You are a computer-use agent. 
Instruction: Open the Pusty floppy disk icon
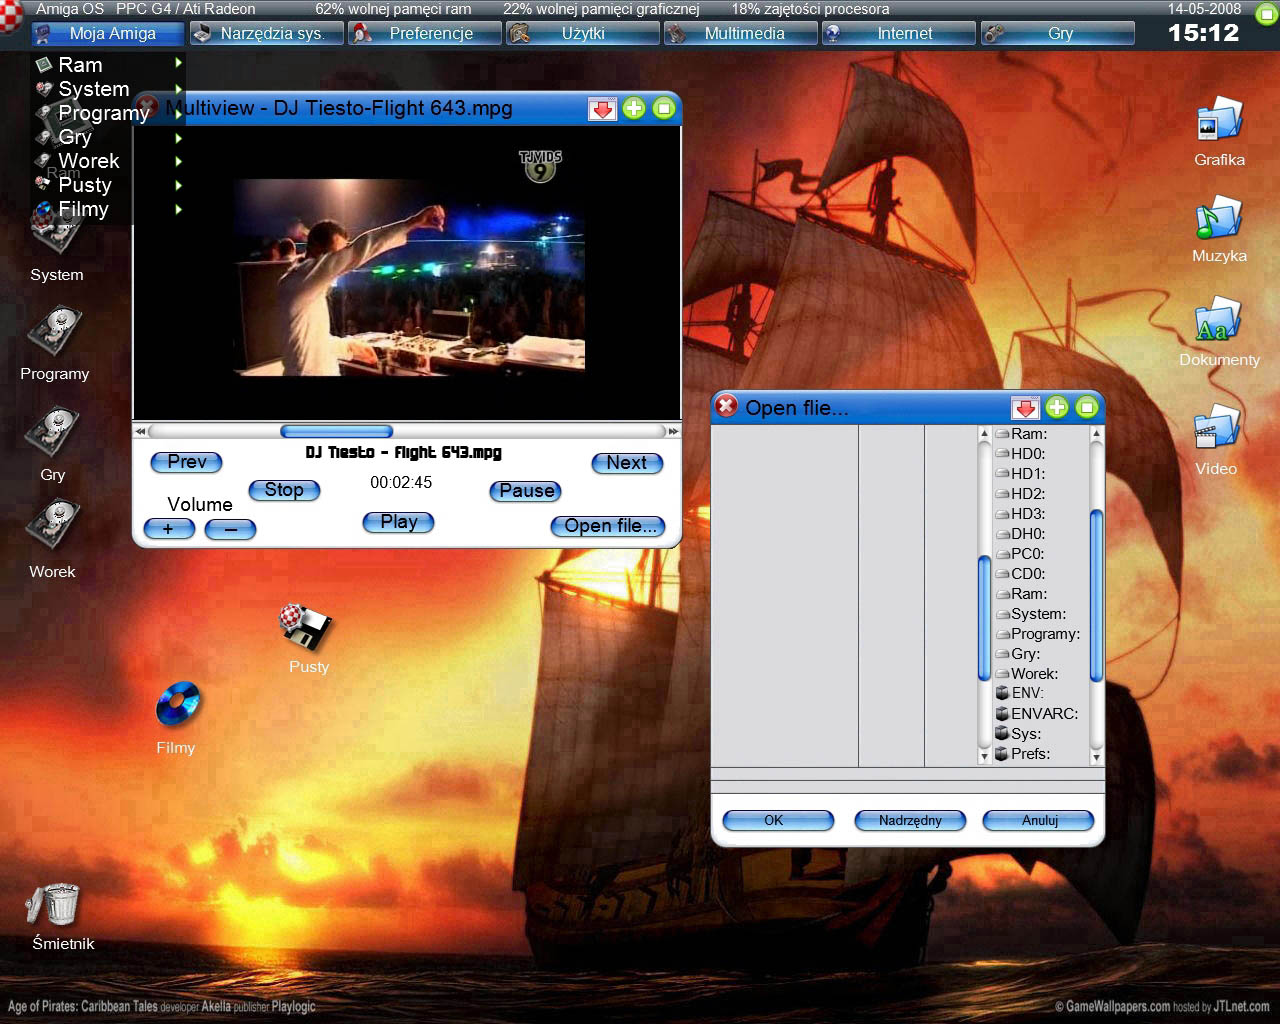point(306,627)
